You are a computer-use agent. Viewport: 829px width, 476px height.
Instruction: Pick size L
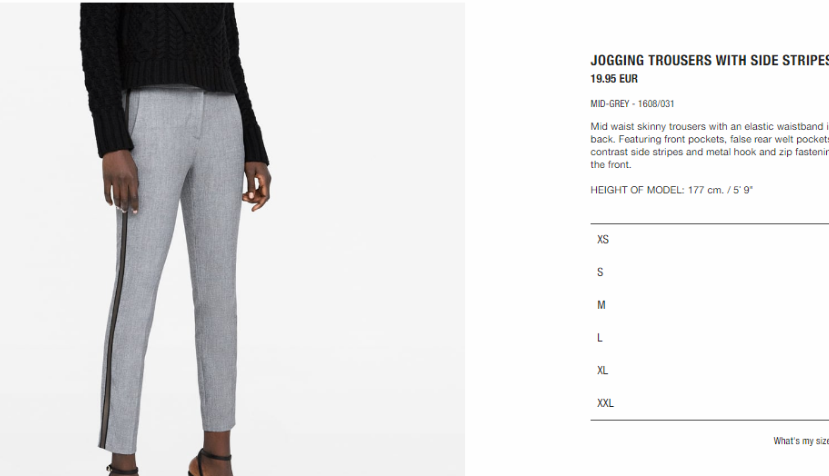tap(710, 338)
